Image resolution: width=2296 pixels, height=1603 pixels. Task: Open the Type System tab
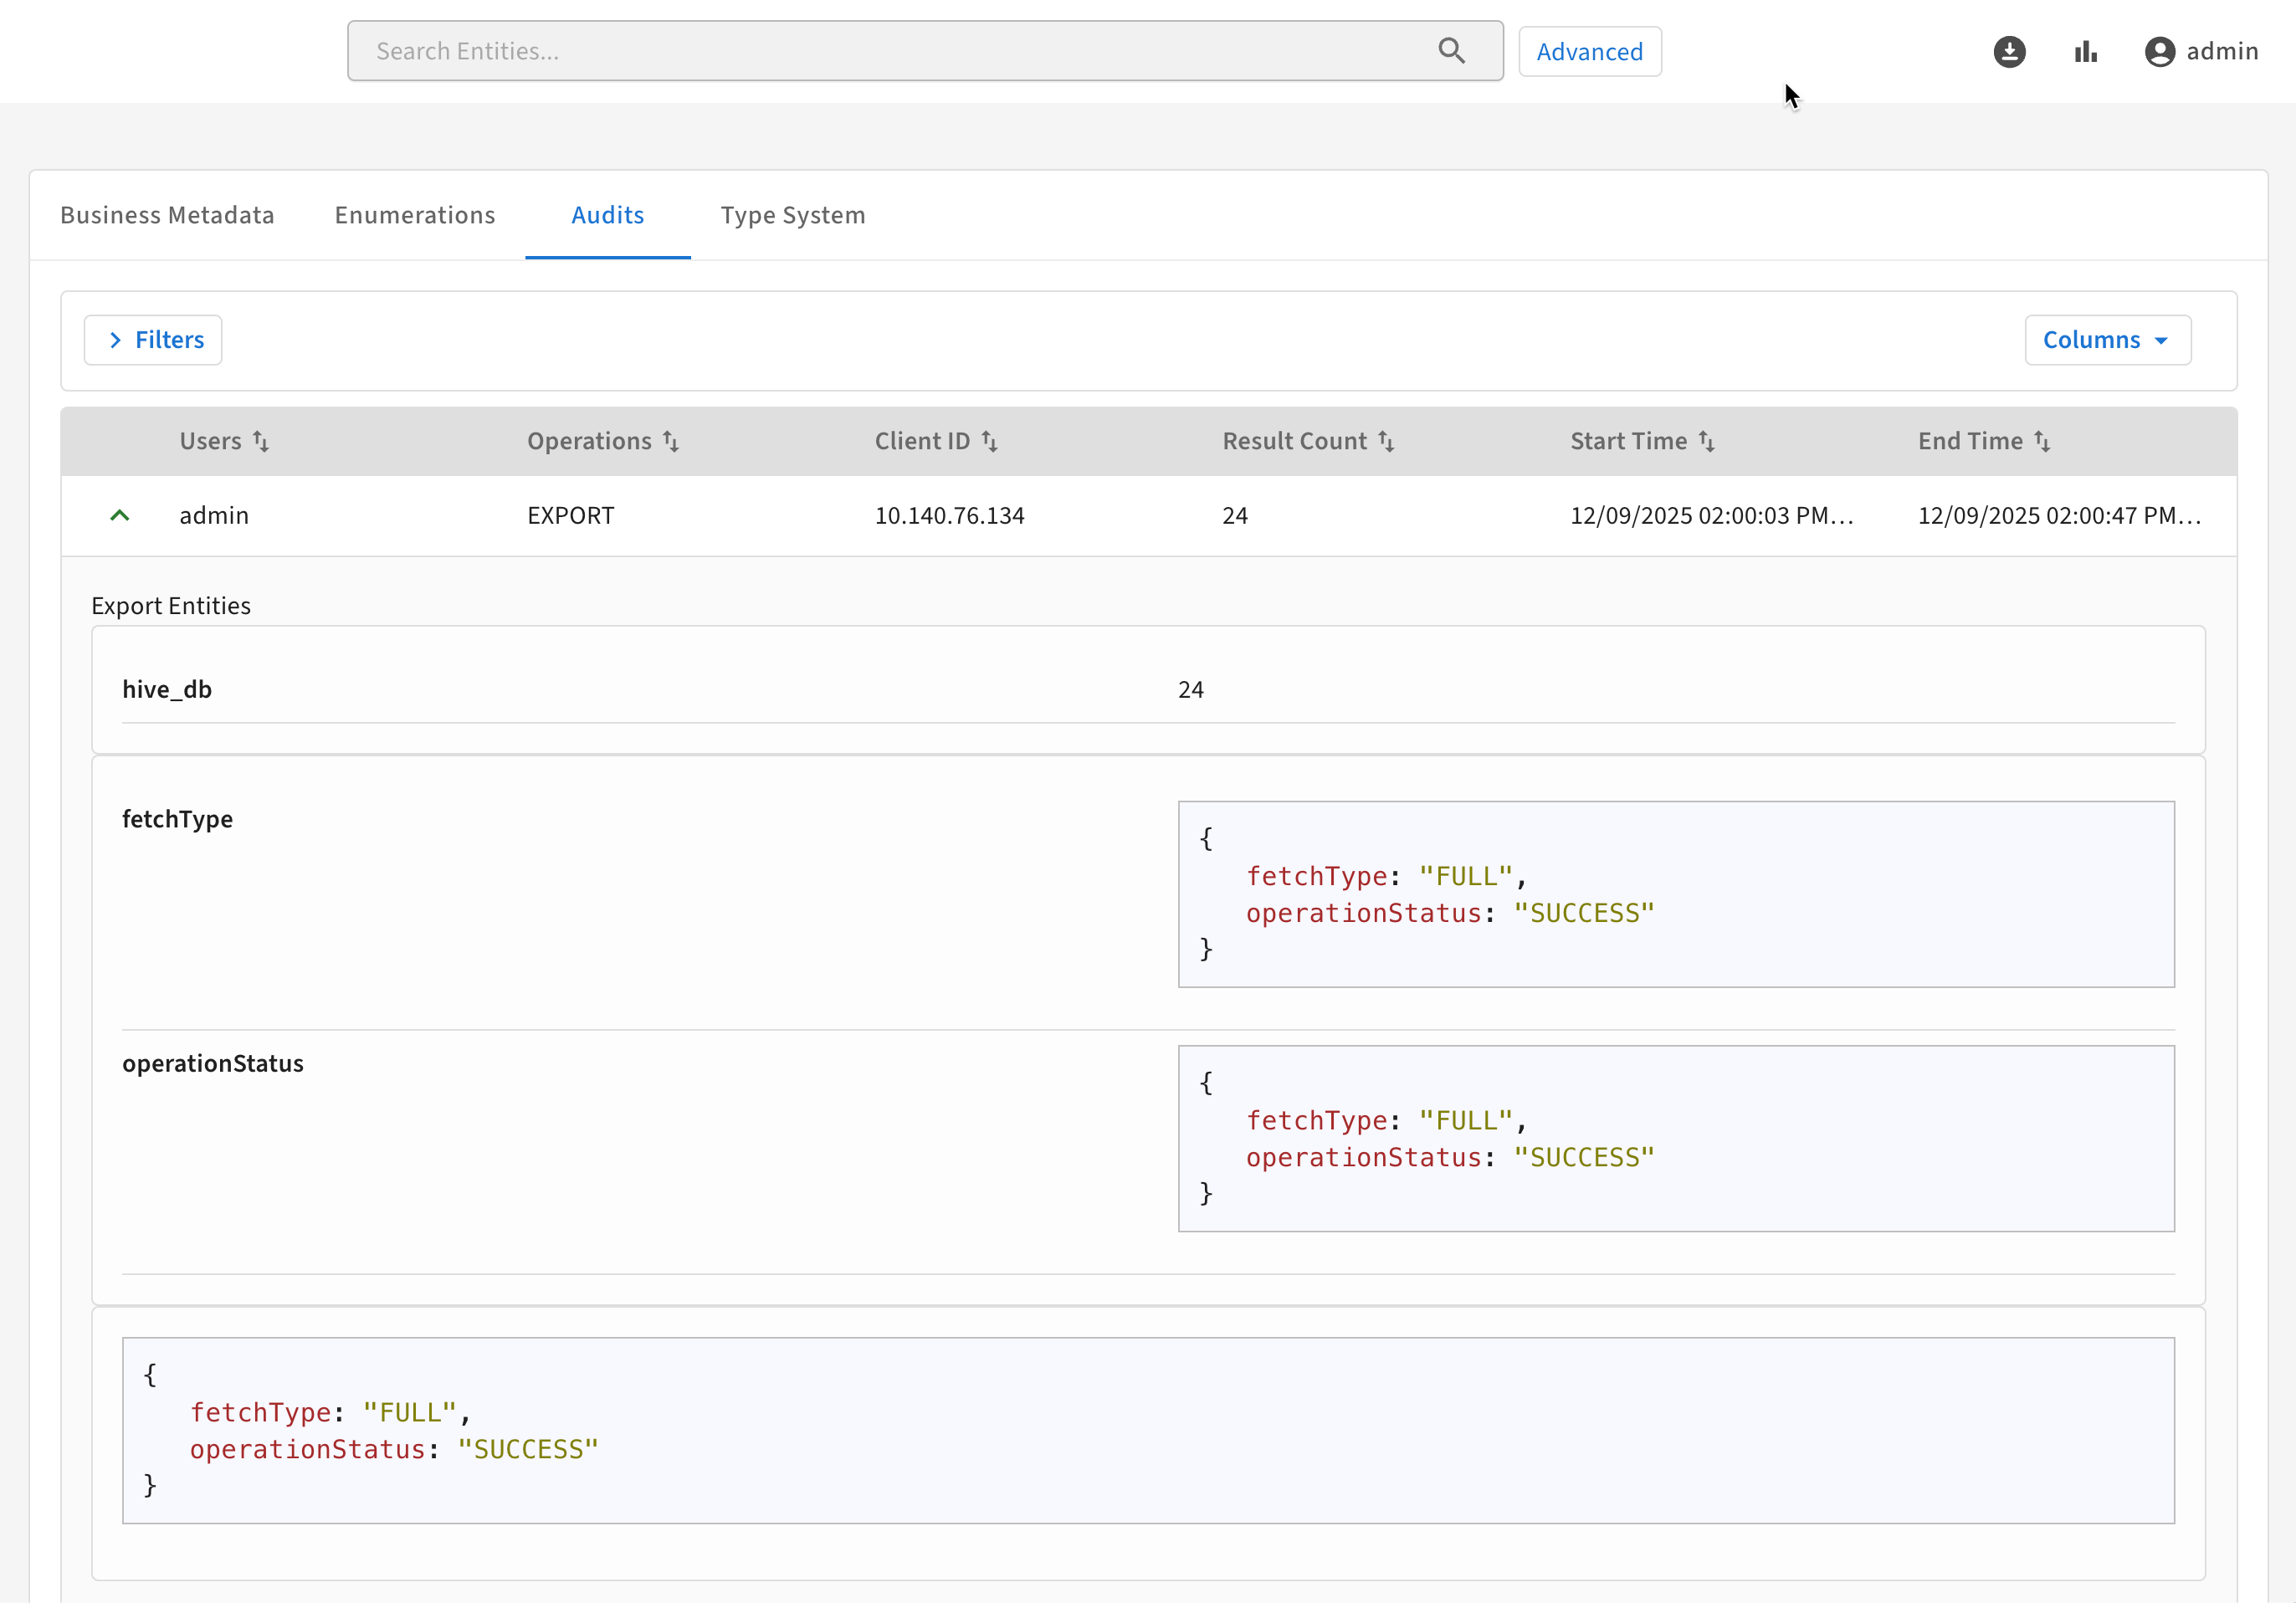tap(793, 215)
